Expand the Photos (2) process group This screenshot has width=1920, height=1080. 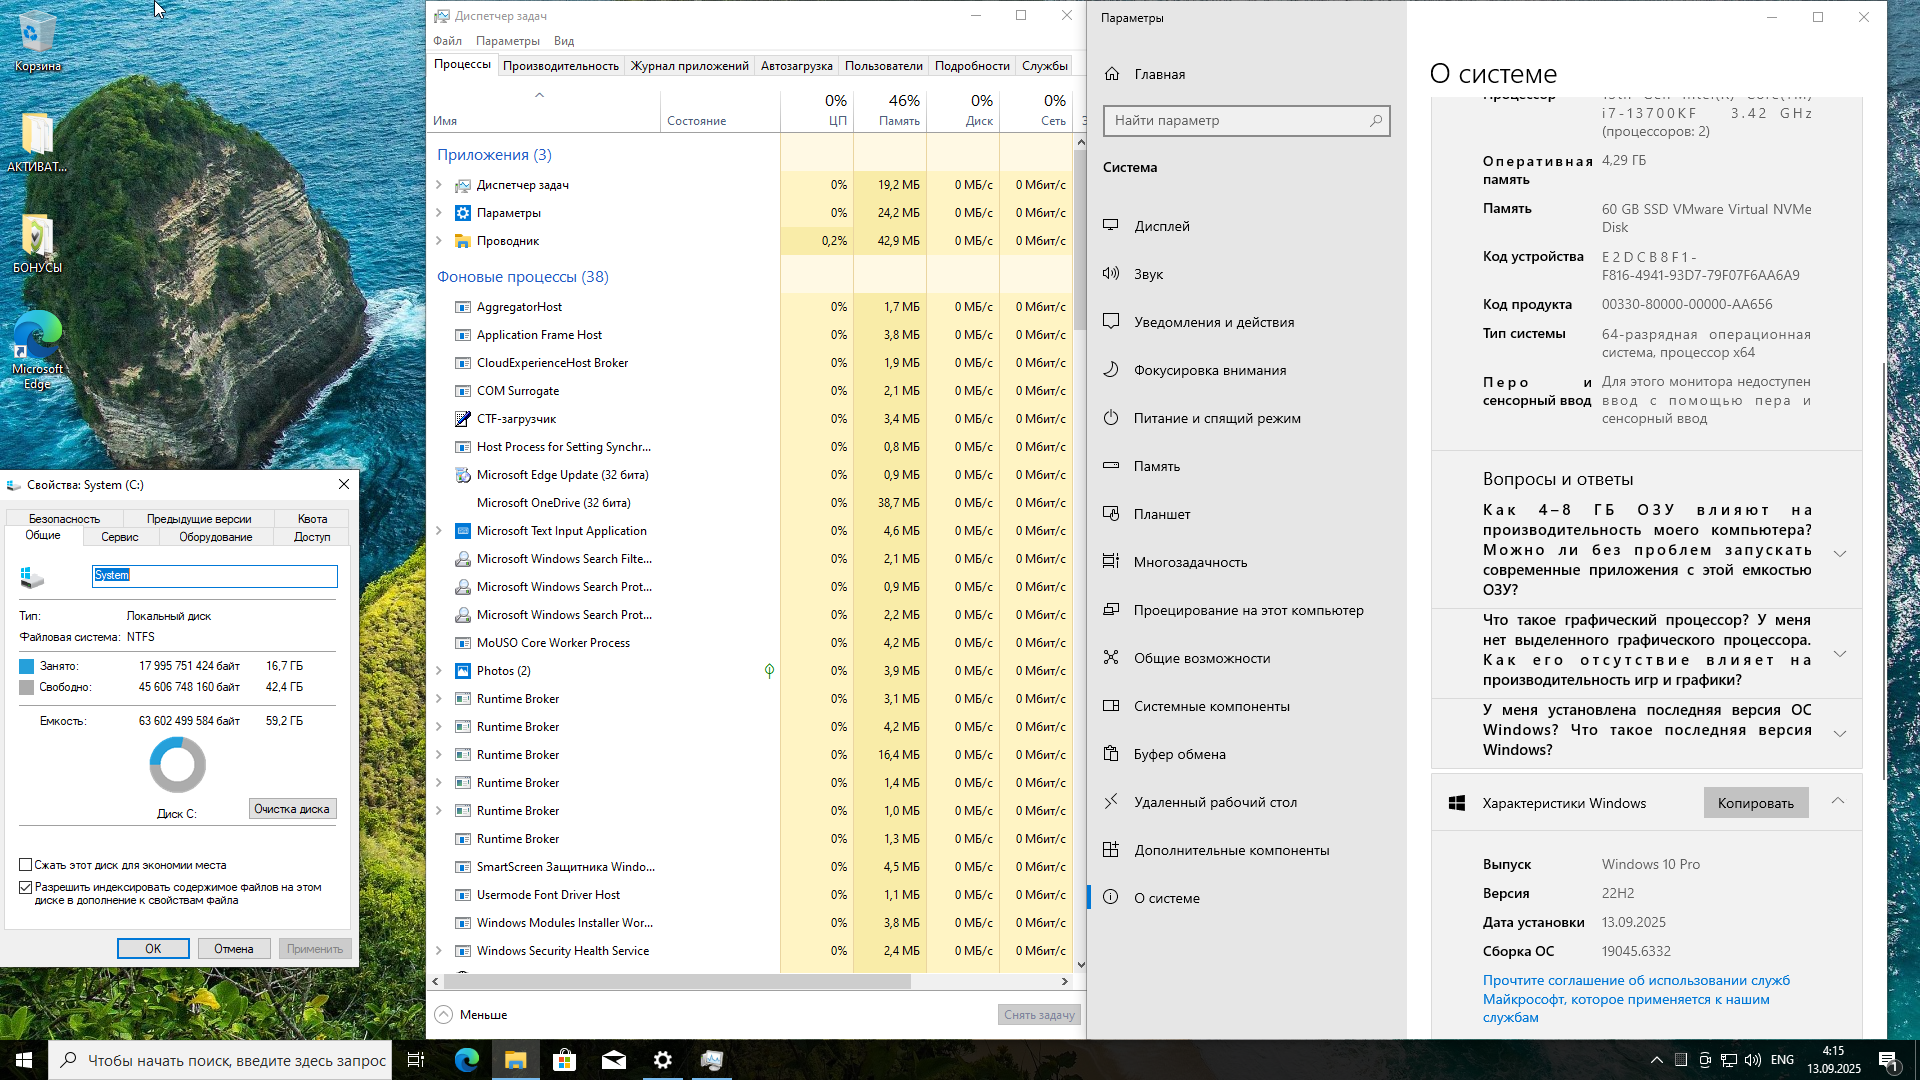439,671
